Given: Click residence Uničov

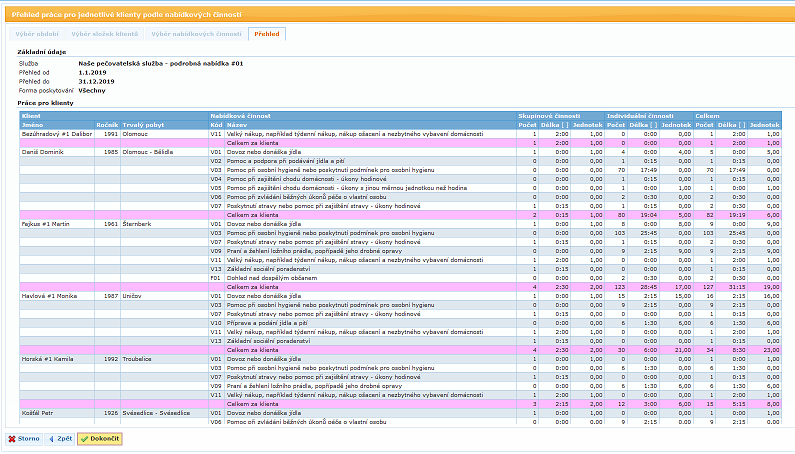Looking at the screenshot, I should pyautogui.click(x=132, y=296).
